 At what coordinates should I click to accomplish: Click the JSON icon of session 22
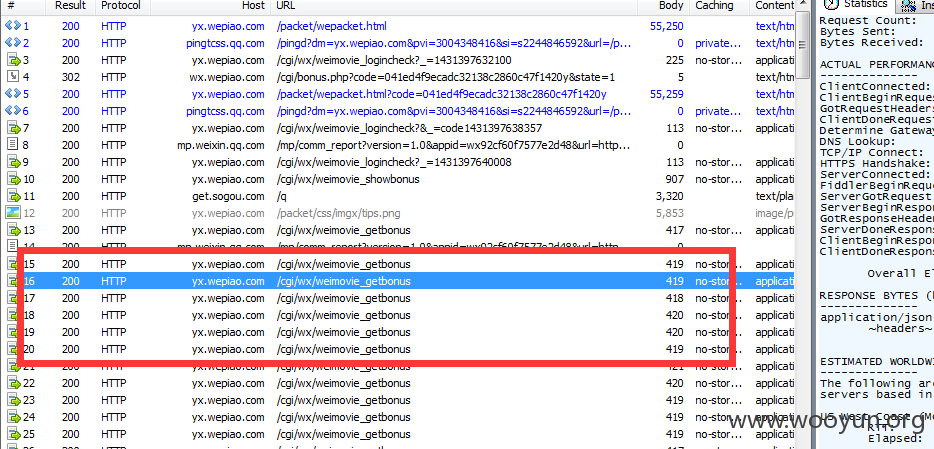tap(13, 383)
